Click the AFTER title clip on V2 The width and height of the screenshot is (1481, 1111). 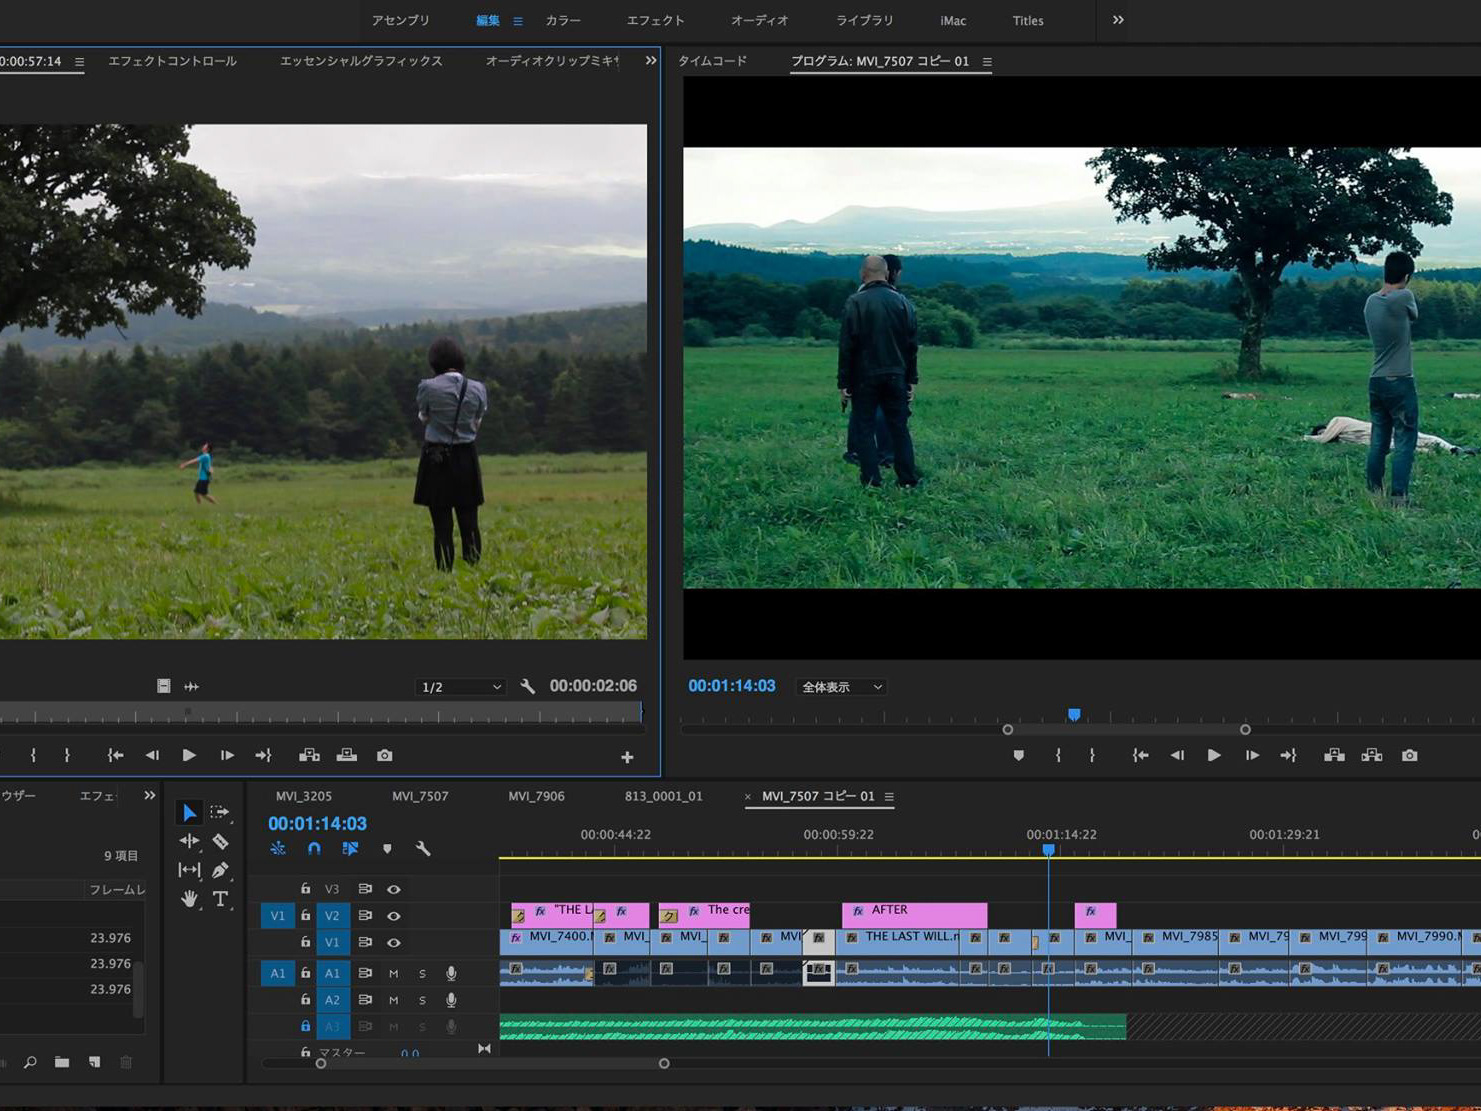pyautogui.click(x=914, y=914)
